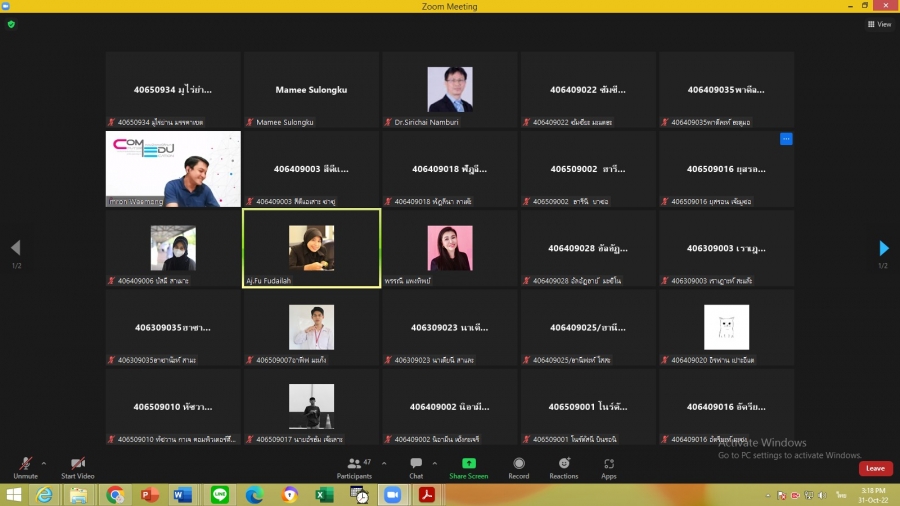Go to next gallery page arrow
The image size is (900, 506).
pos(883,248)
